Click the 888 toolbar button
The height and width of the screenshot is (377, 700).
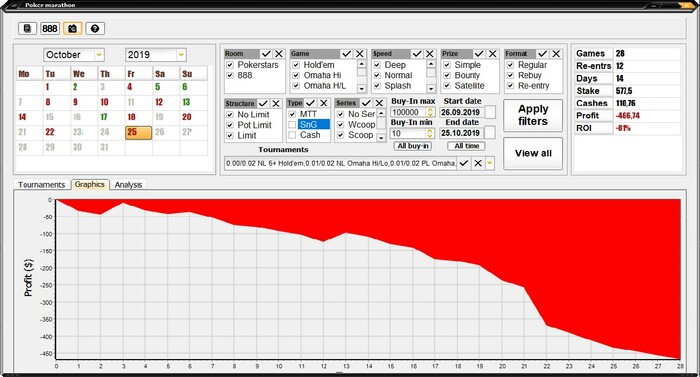[50, 29]
